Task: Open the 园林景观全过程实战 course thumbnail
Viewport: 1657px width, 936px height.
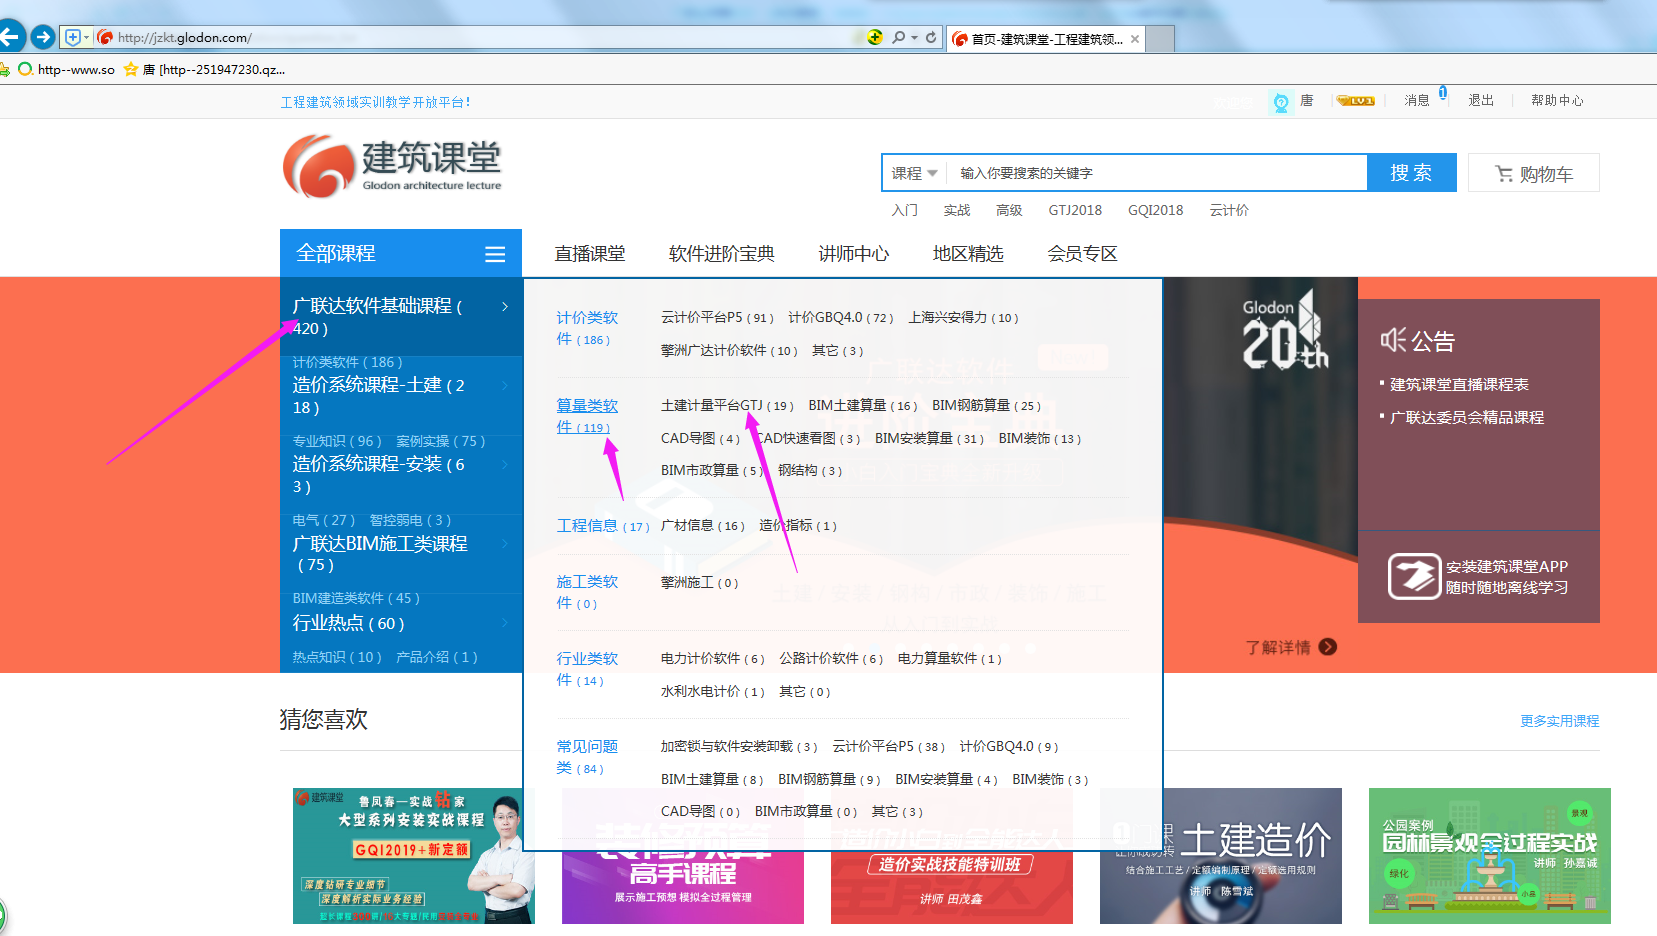Action: pos(1489,856)
